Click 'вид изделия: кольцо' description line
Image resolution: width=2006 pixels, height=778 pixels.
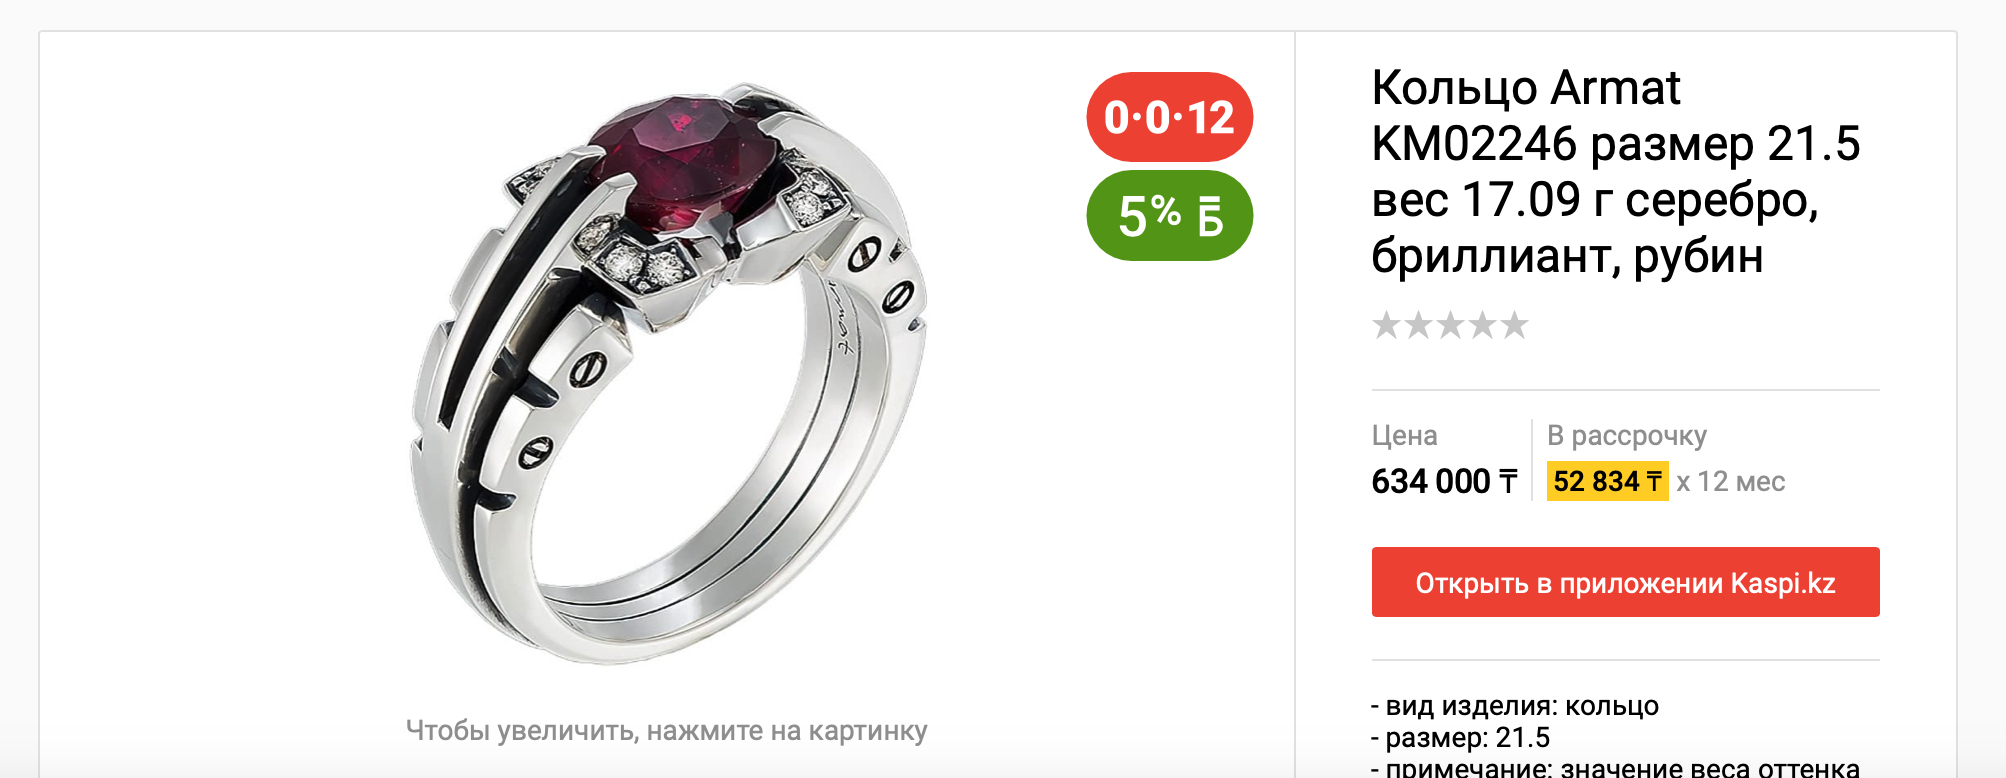click(1515, 706)
